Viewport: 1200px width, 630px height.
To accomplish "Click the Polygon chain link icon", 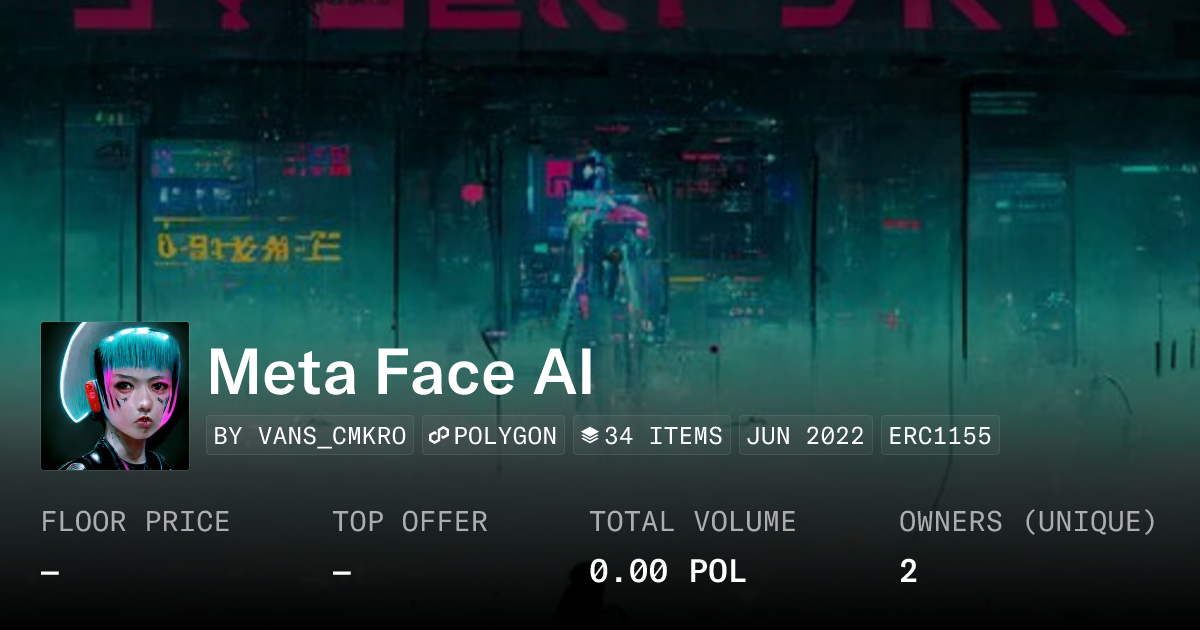I will pos(440,436).
